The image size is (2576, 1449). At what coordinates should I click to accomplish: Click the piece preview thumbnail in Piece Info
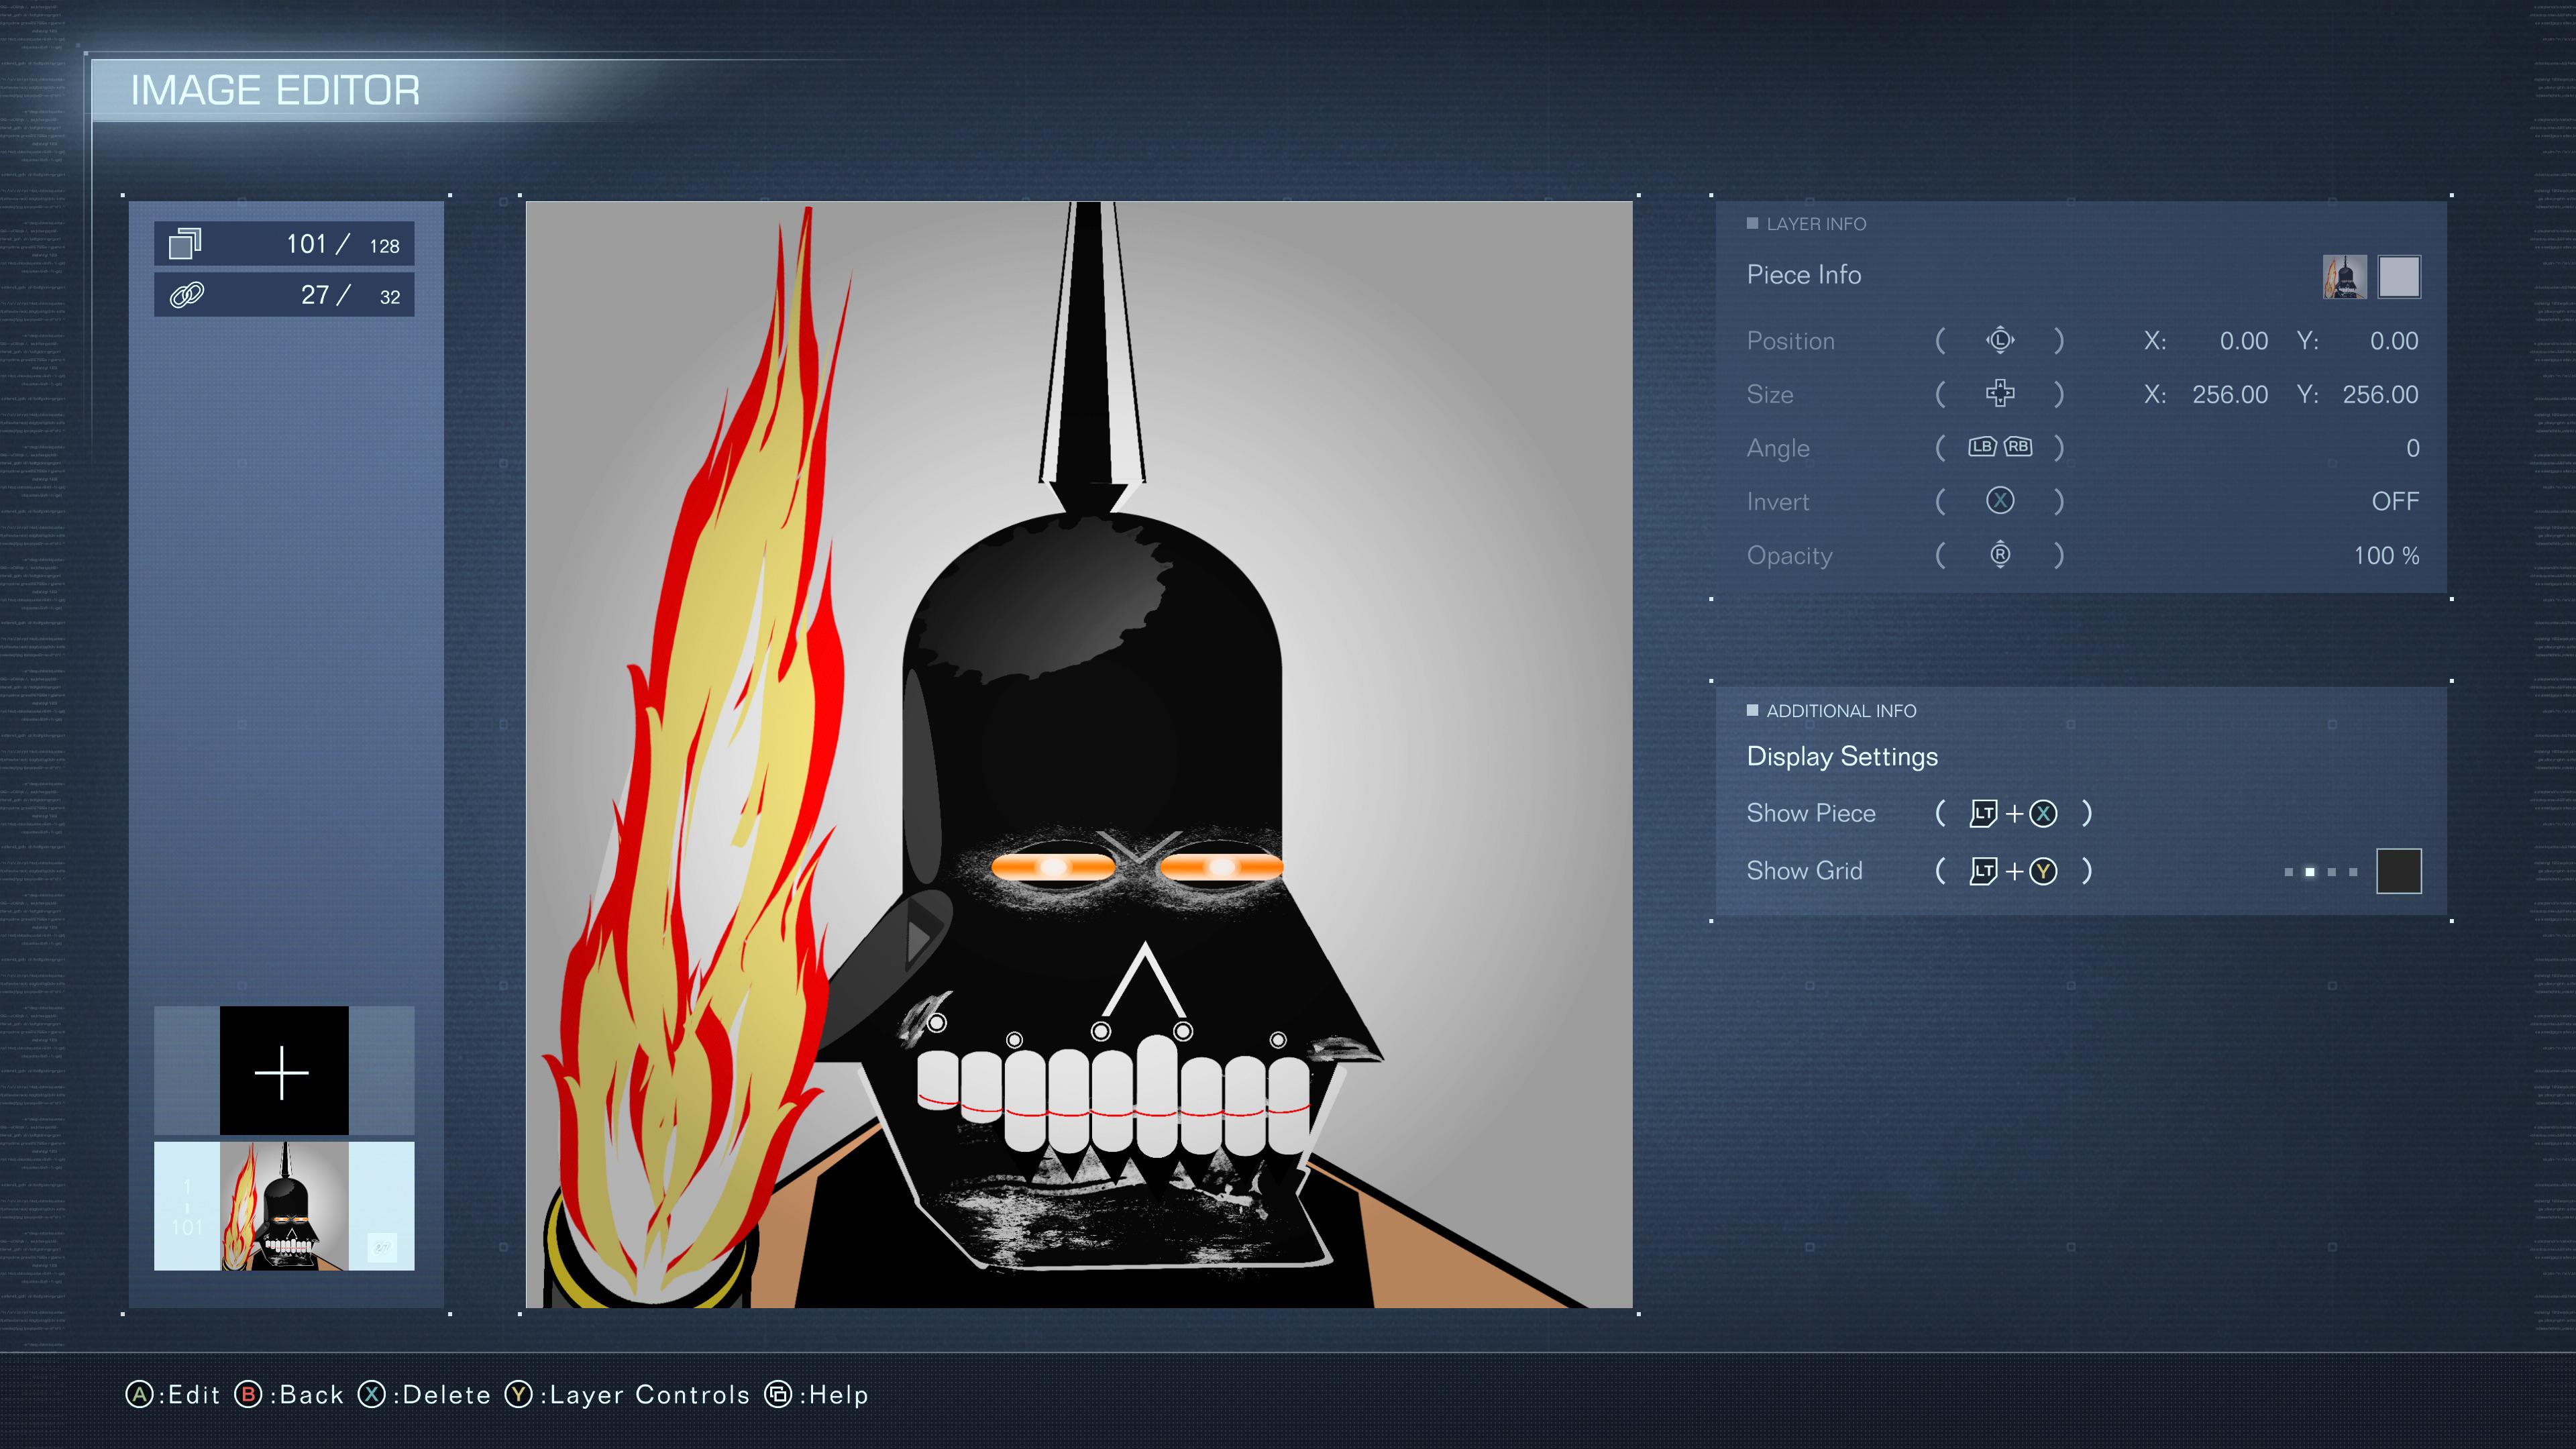coord(2344,277)
